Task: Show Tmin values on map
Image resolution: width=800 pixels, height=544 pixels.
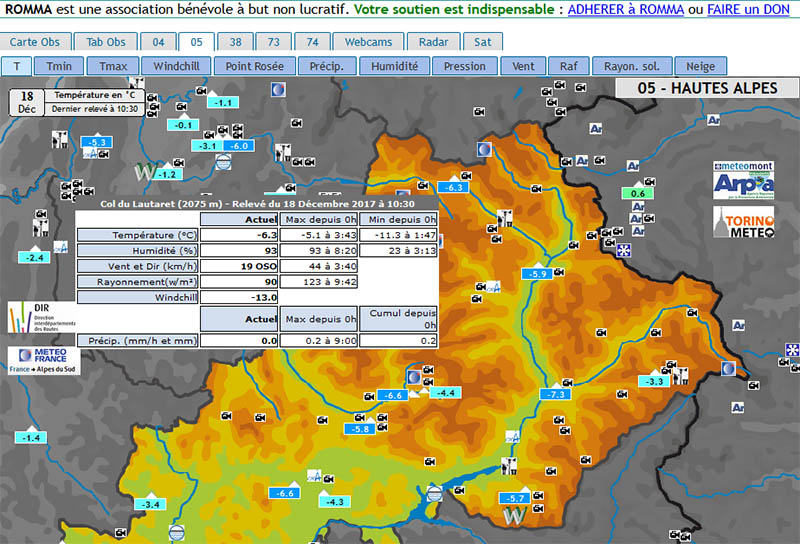Action: pyautogui.click(x=59, y=66)
